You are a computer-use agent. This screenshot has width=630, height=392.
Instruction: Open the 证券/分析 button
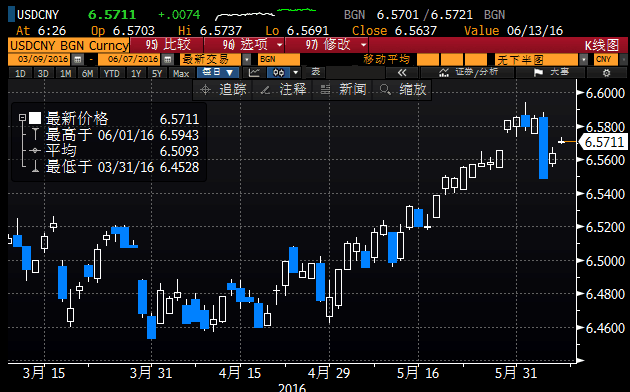(x=467, y=73)
